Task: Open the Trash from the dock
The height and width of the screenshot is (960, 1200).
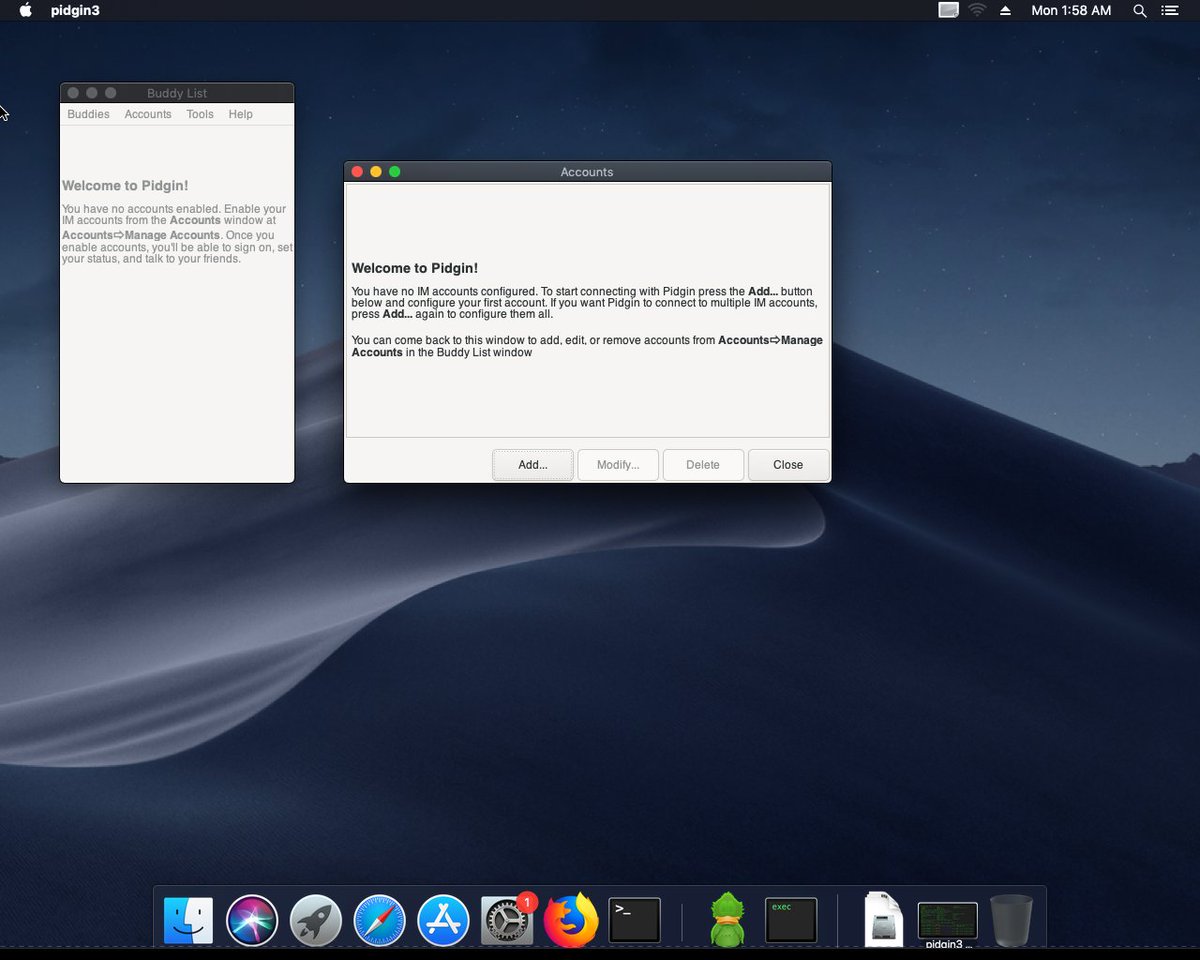Action: [1011, 920]
